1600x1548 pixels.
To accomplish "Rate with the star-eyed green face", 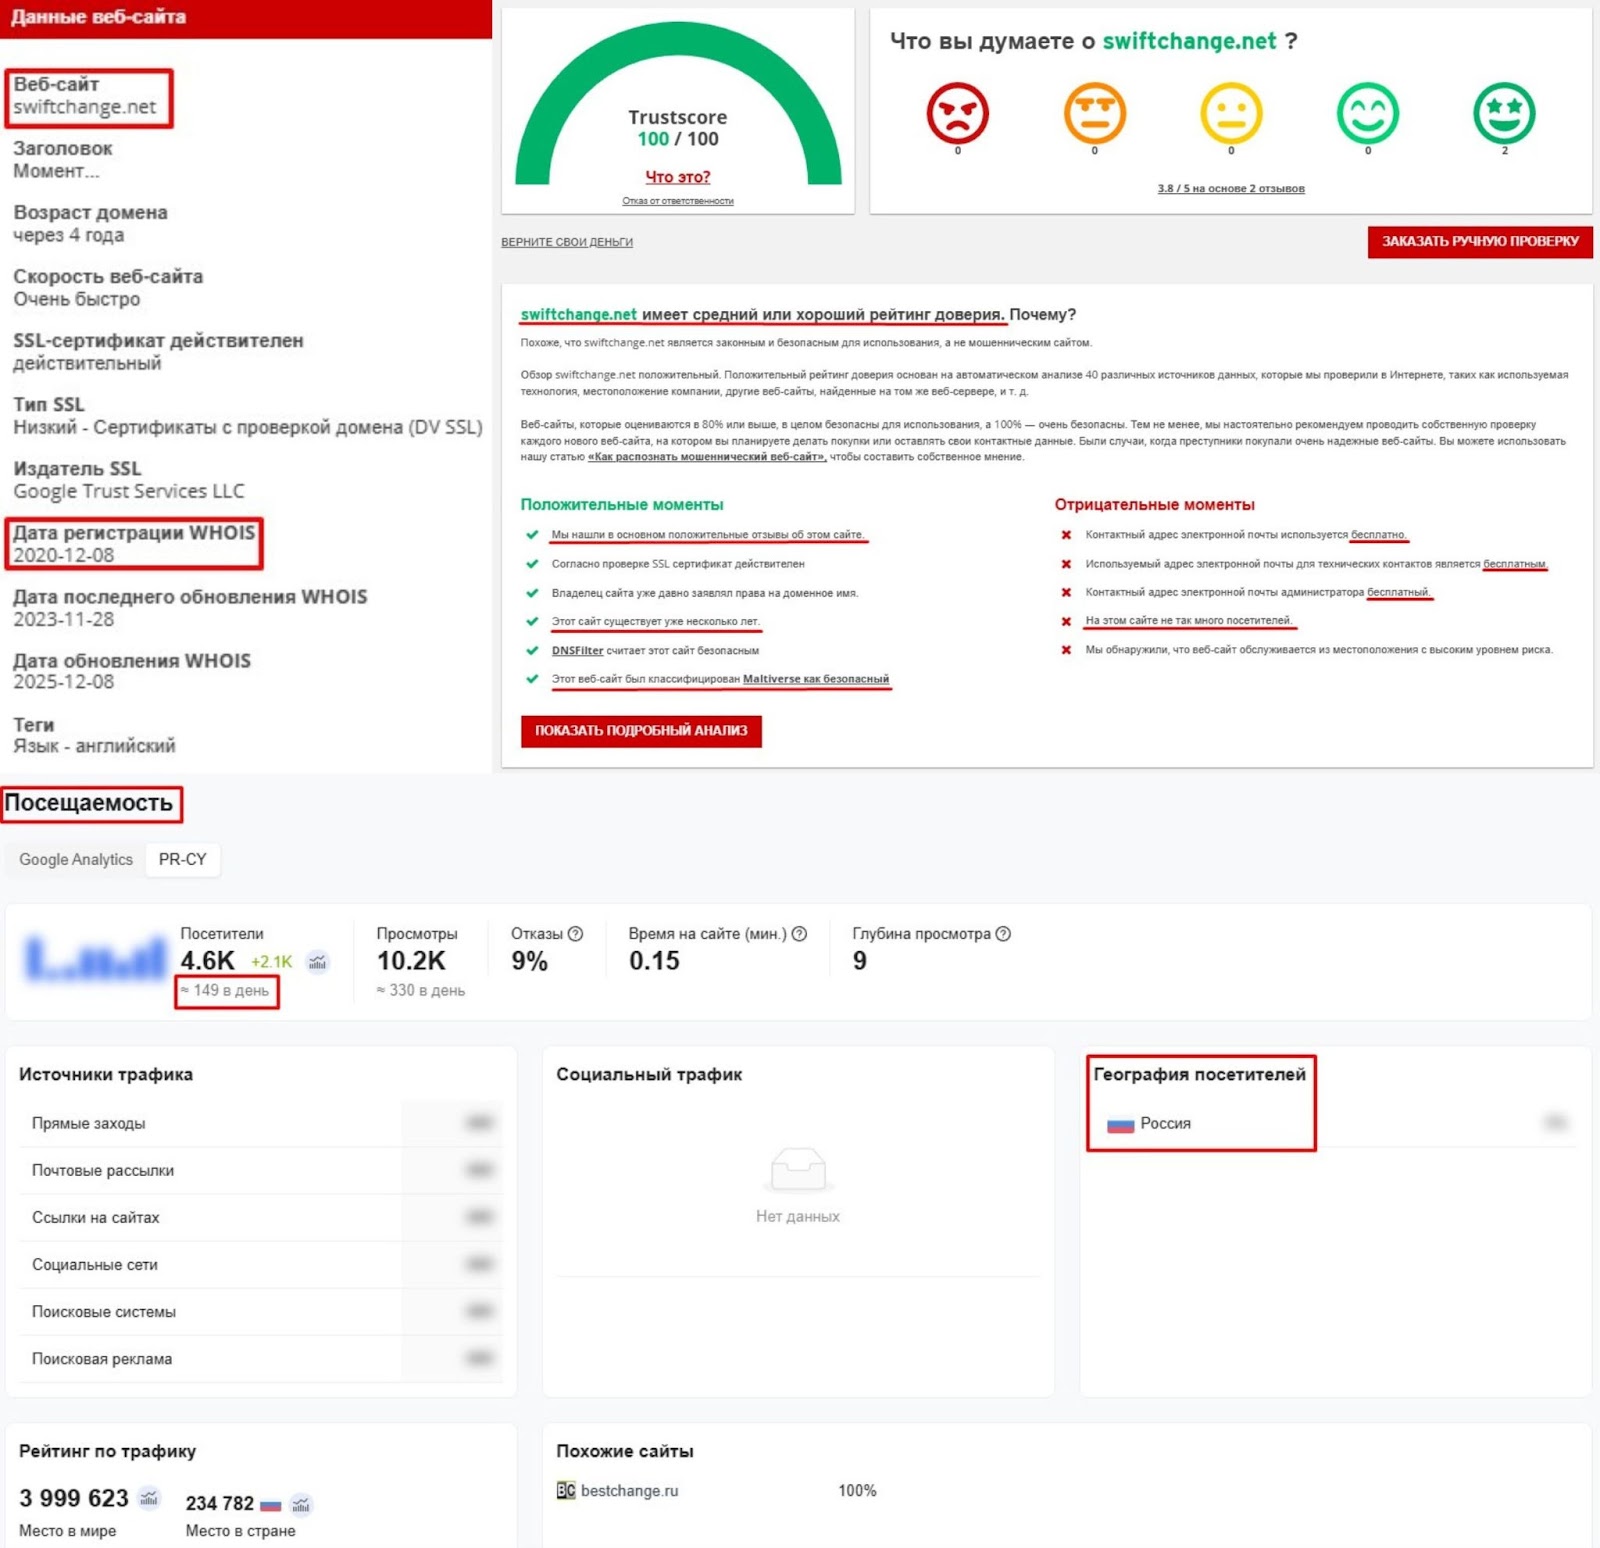I will [x=1504, y=113].
